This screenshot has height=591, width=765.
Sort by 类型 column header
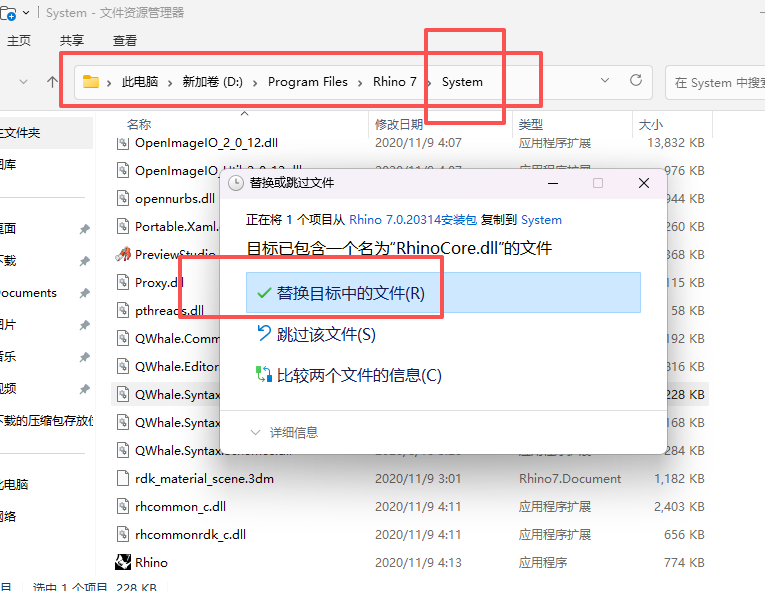pyautogui.click(x=531, y=124)
